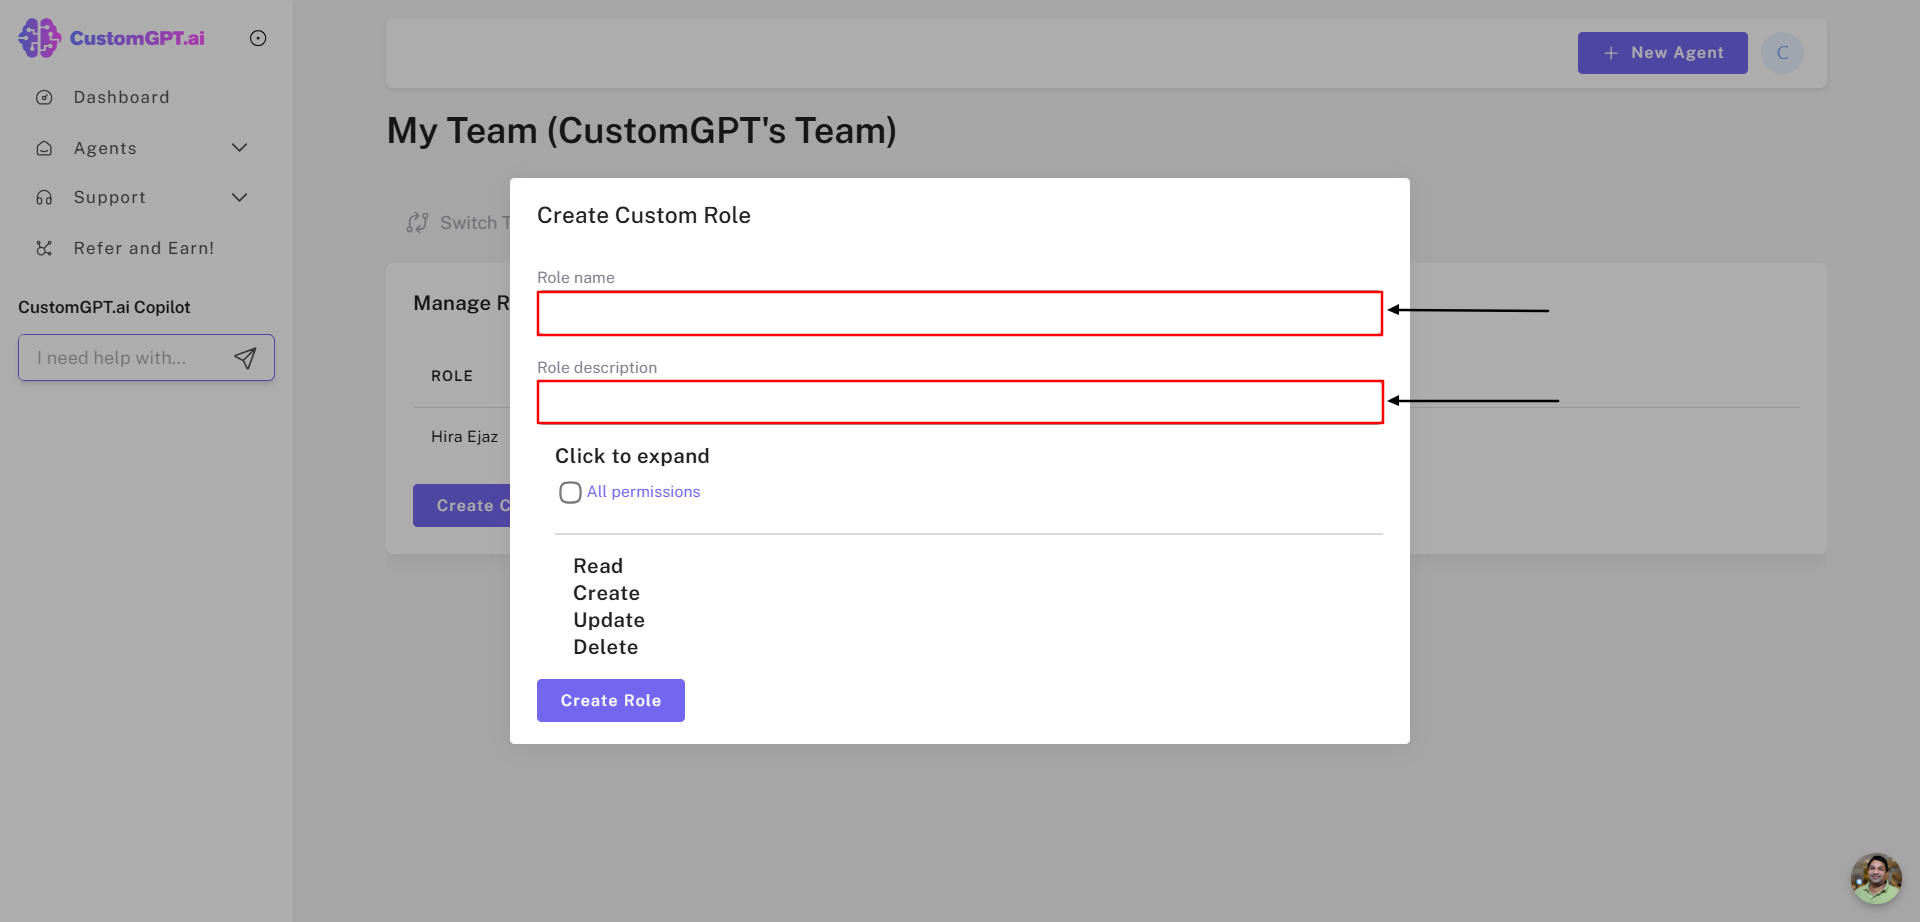
Task: Click the Agents sidebar icon
Action: [x=44, y=148]
